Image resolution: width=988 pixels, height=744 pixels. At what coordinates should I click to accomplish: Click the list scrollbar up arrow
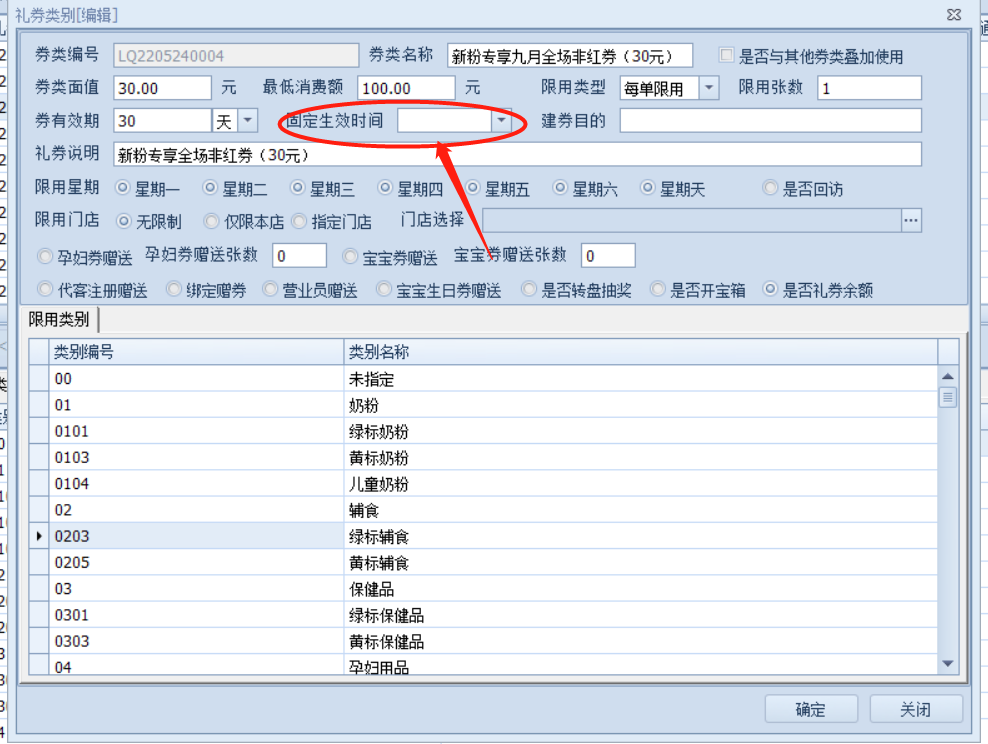pyautogui.click(x=948, y=376)
